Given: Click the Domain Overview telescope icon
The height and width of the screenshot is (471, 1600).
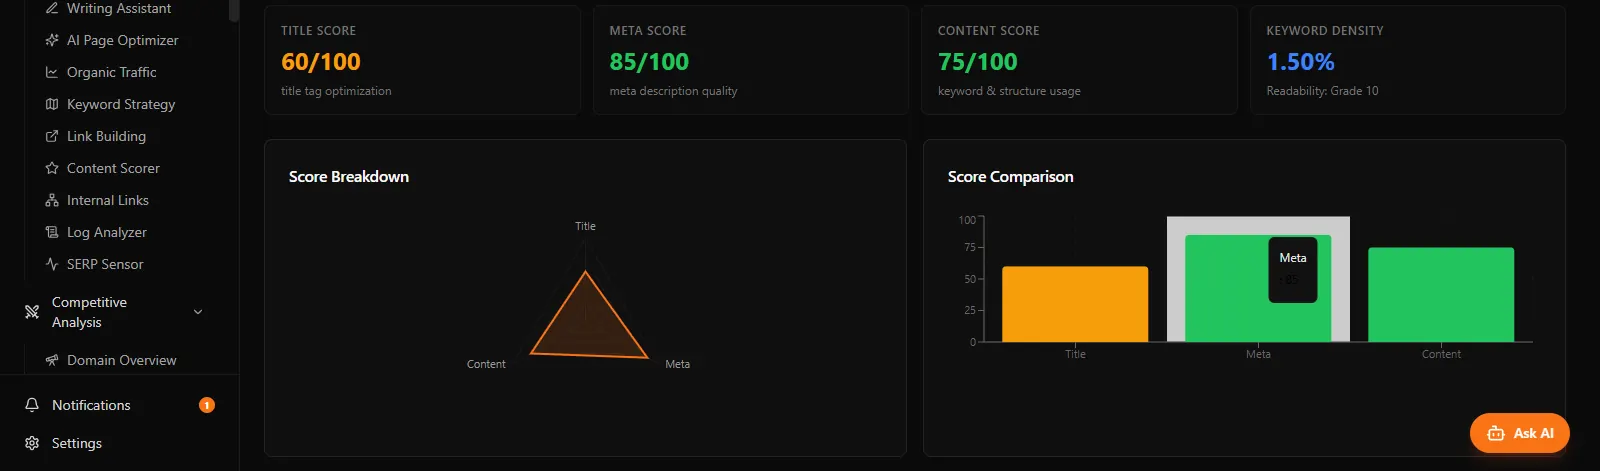Looking at the screenshot, I should 52,360.
